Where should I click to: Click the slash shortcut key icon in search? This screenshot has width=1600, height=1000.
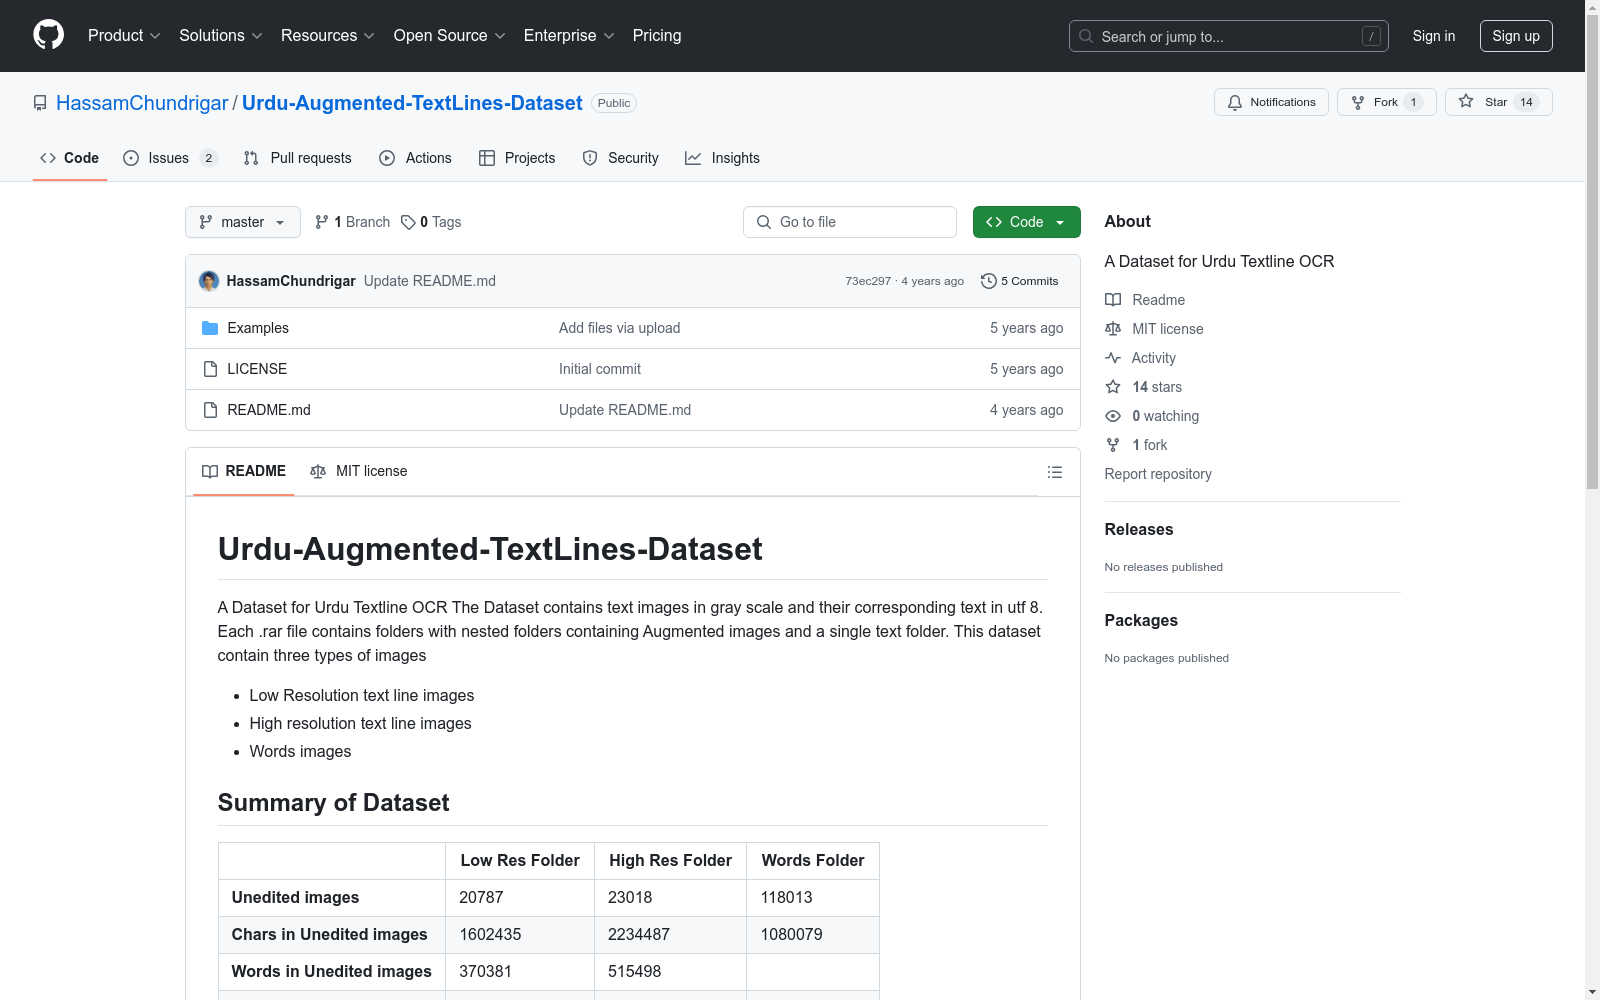[1371, 36]
